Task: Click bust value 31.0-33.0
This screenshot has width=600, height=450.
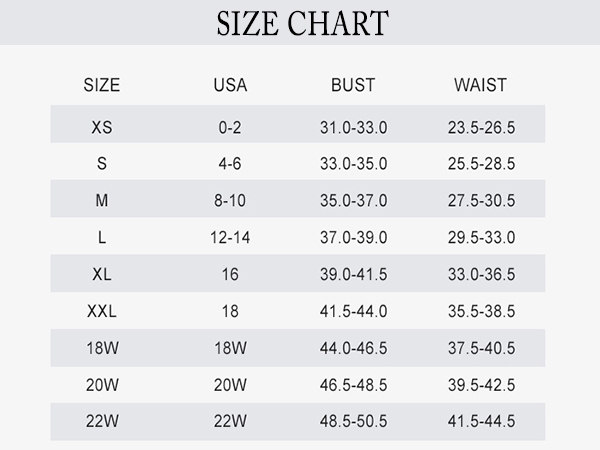Action: pos(354,127)
